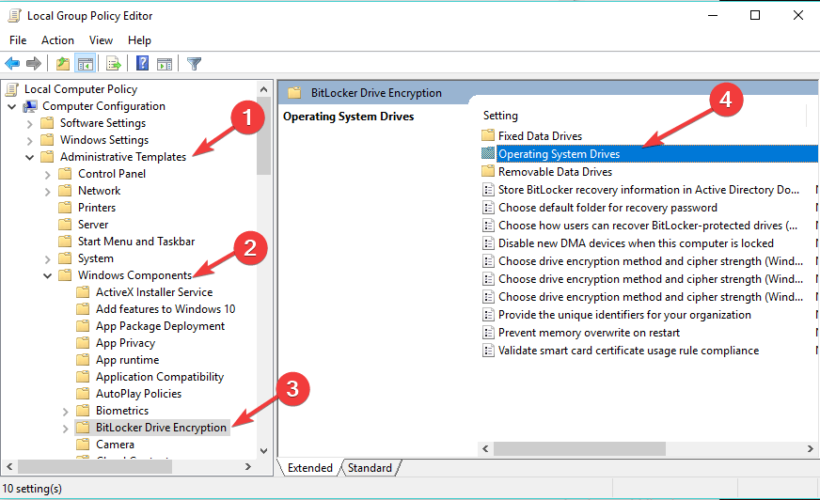Expand the BitLocker Drive Encryption node
The width and height of the screenshot is (820, 500).
[65, 428]
